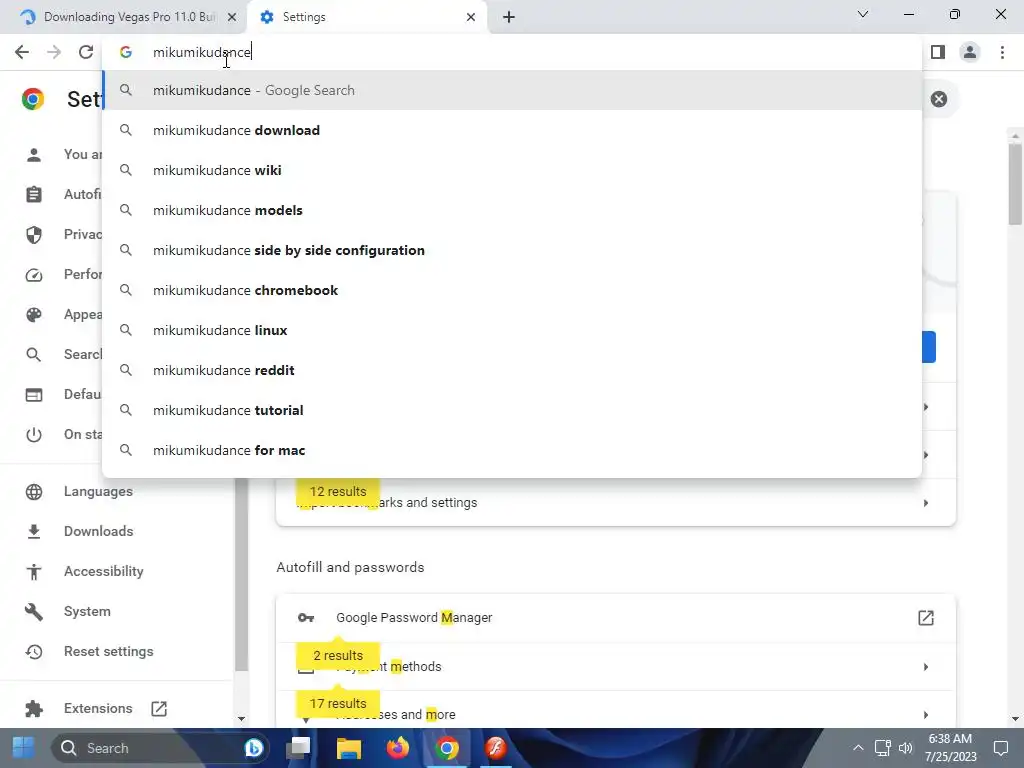Click the Extensions external link icon
This screenshot has height=768, width=1024.
pyautogui.click(x=159, y=709)
